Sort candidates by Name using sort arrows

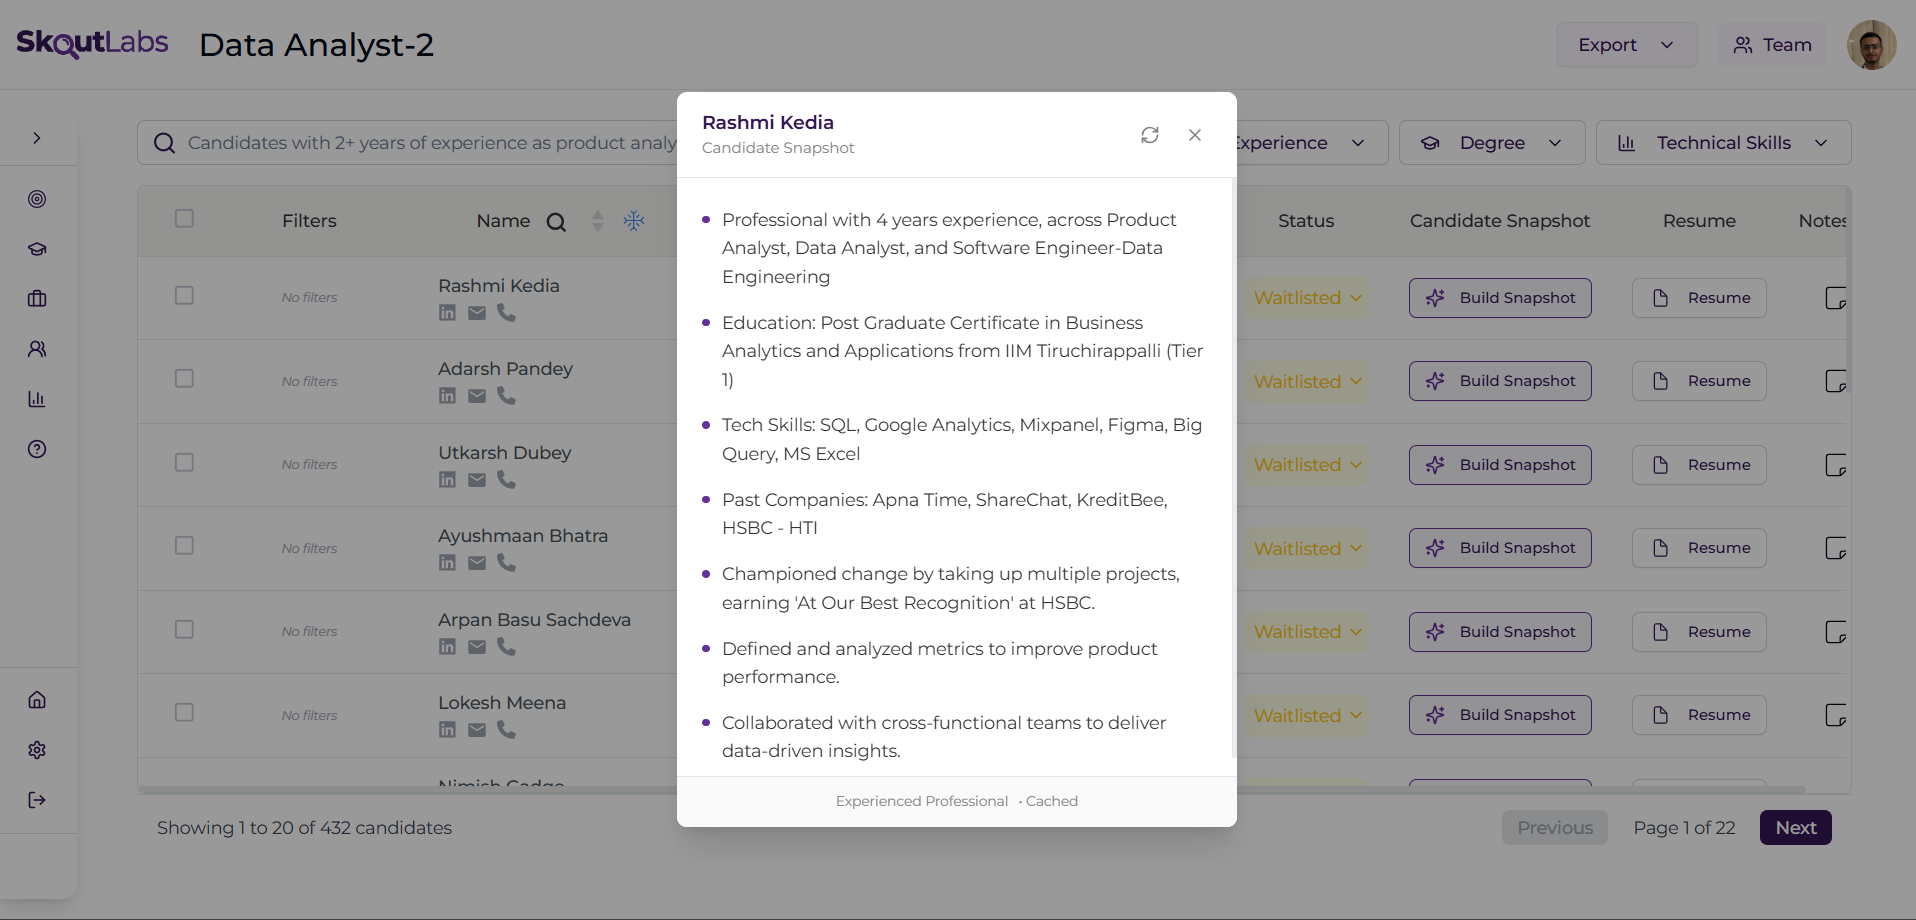tap(598, 221)
